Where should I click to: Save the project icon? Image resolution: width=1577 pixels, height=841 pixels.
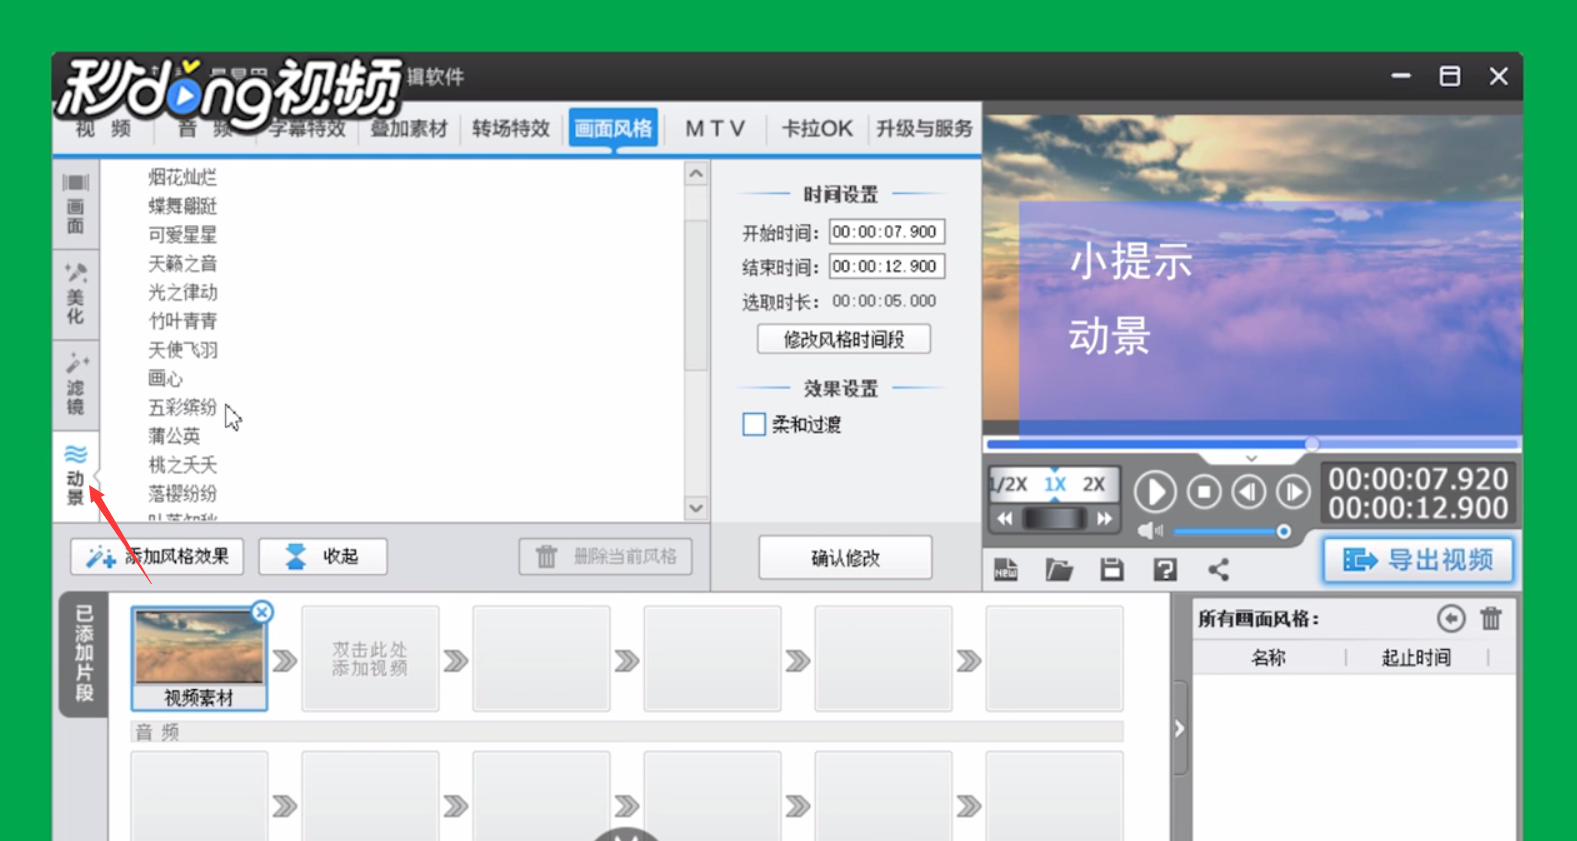tap(1111, 570)
